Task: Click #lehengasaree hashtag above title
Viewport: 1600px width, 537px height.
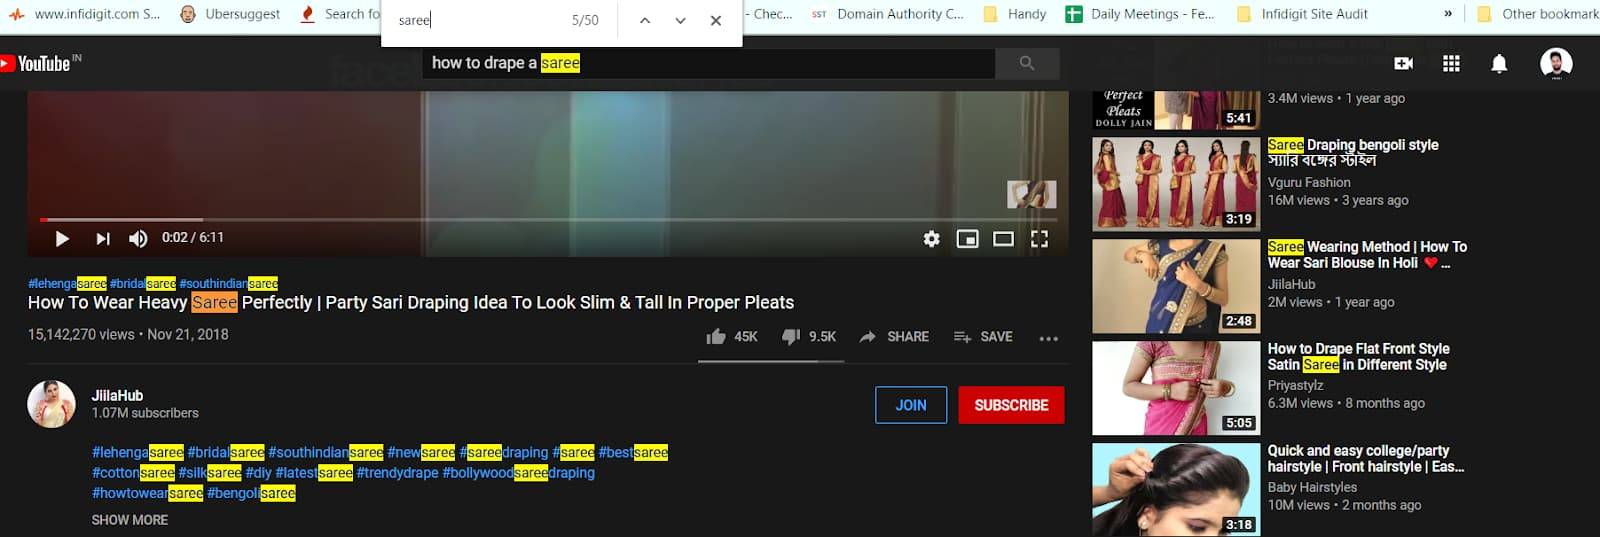Action: (67, 284)
